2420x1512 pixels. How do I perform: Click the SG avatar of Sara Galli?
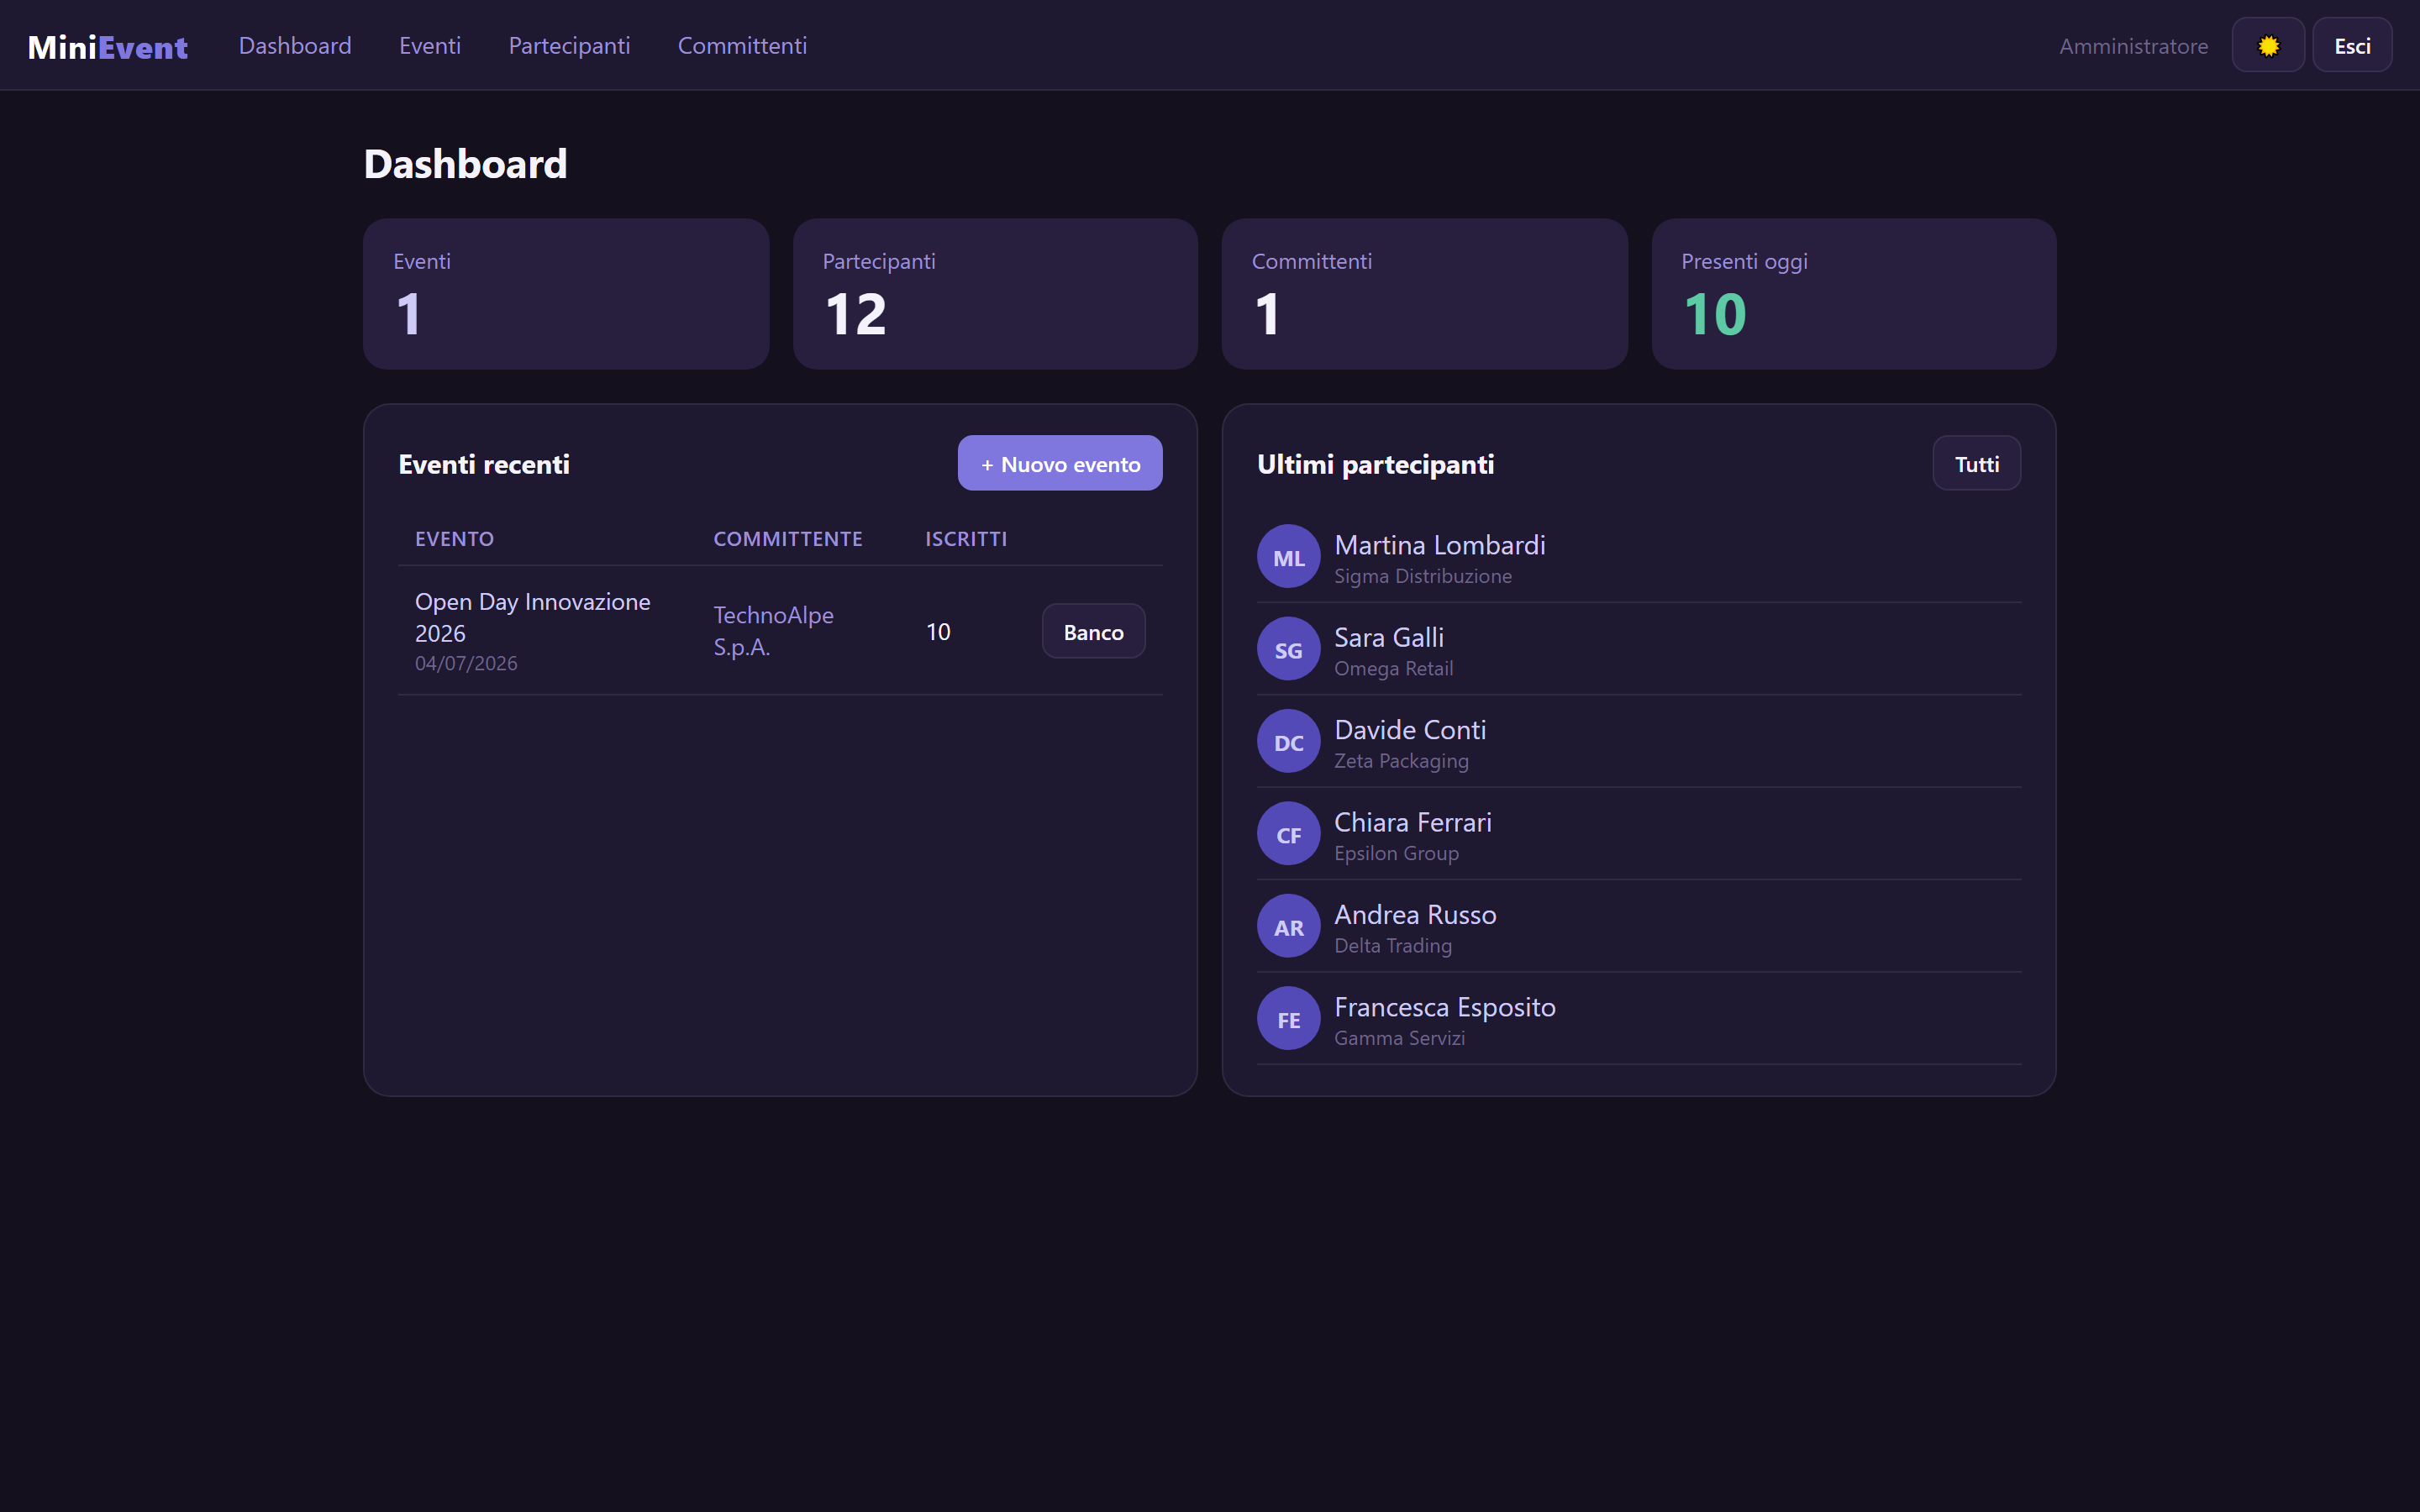(1288, 649)
